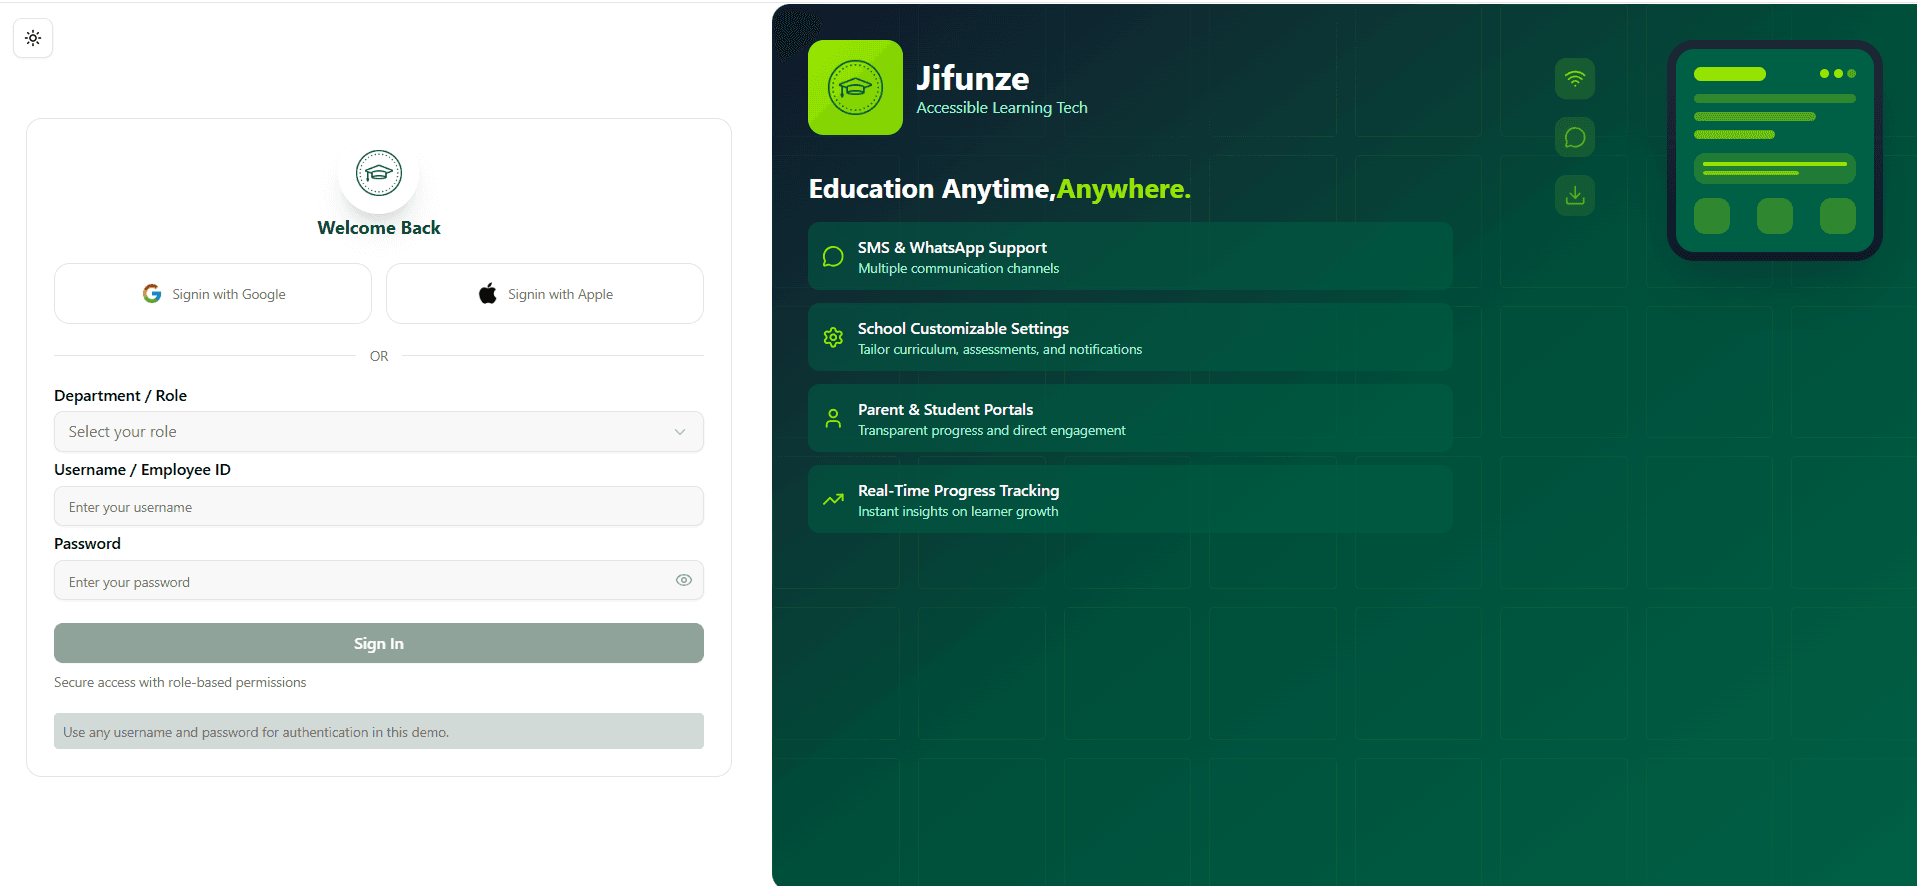The height and width of the screenshot is (886, 1917).
Task: Click the gear icon beside School Customizable Settings
Action: (833, 338)
